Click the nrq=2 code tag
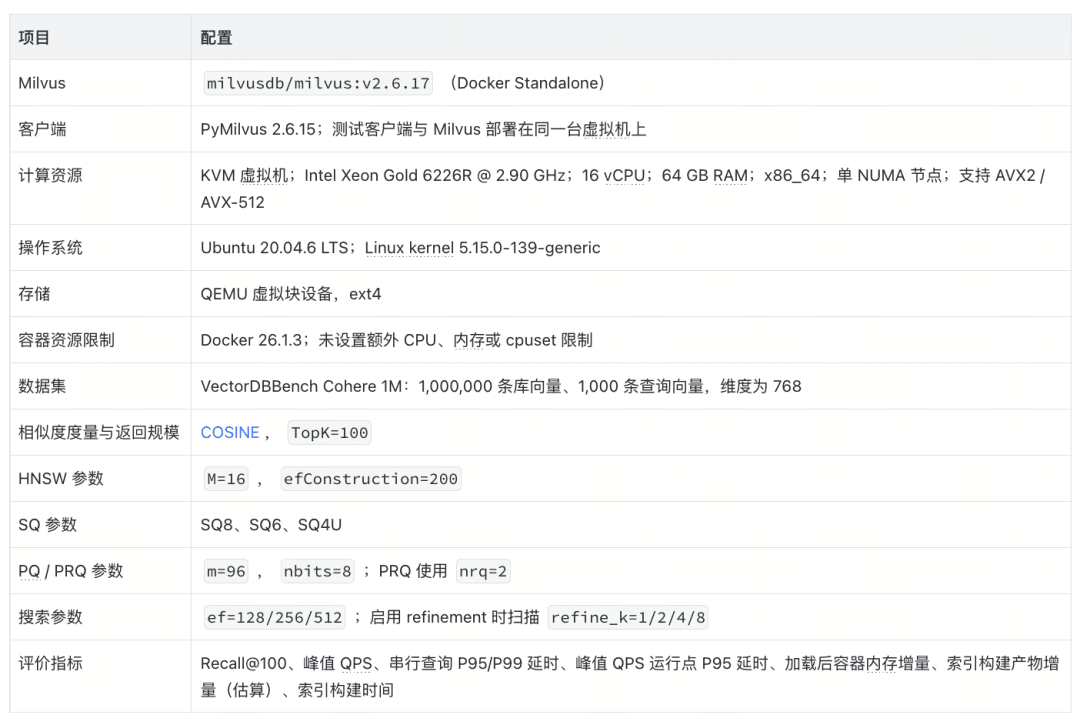The height and width of the screenshot is (725, 1080). [483, 571]
